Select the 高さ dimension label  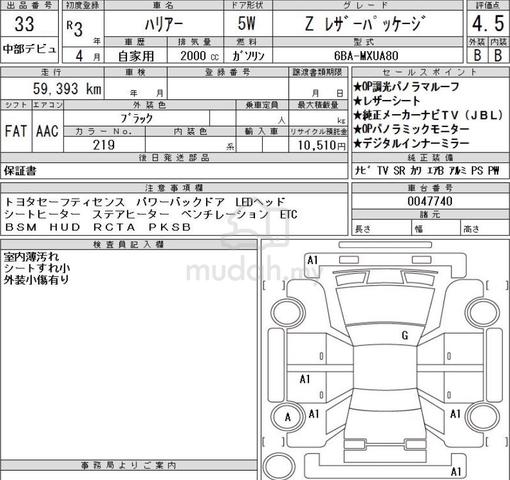point(471,229)
